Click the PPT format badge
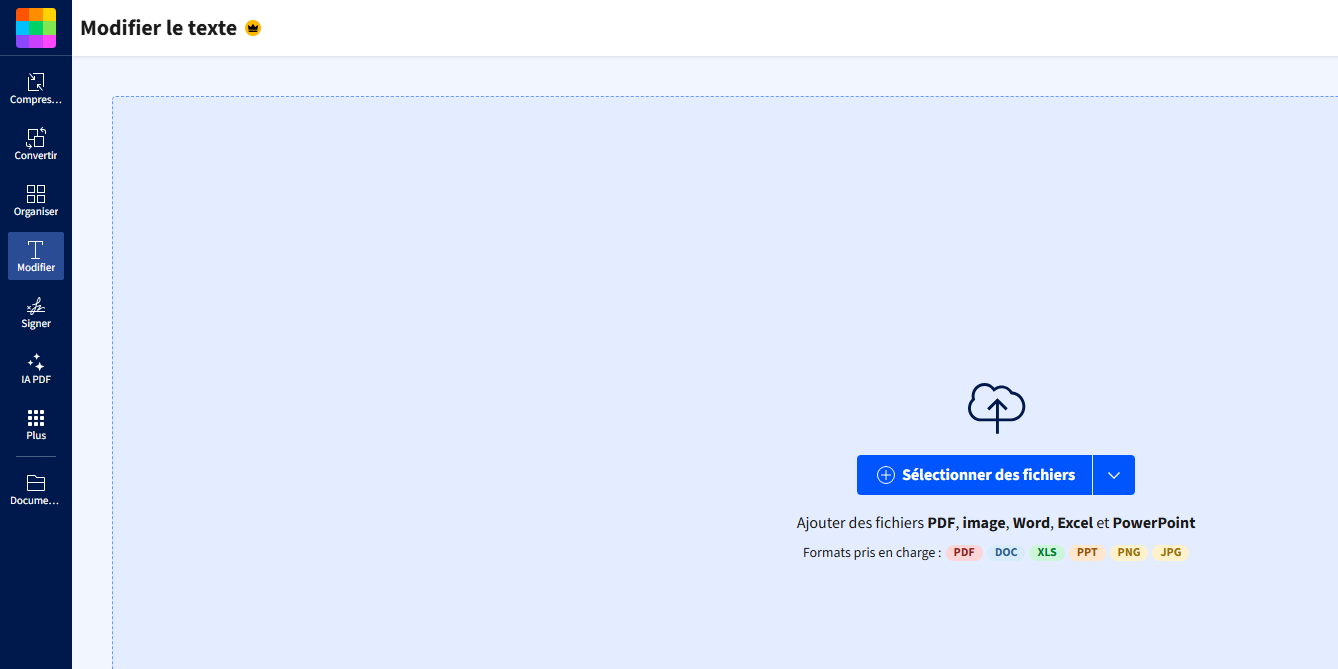The height and width of the screenshot is (669, 1338). tap(1087, 551)
